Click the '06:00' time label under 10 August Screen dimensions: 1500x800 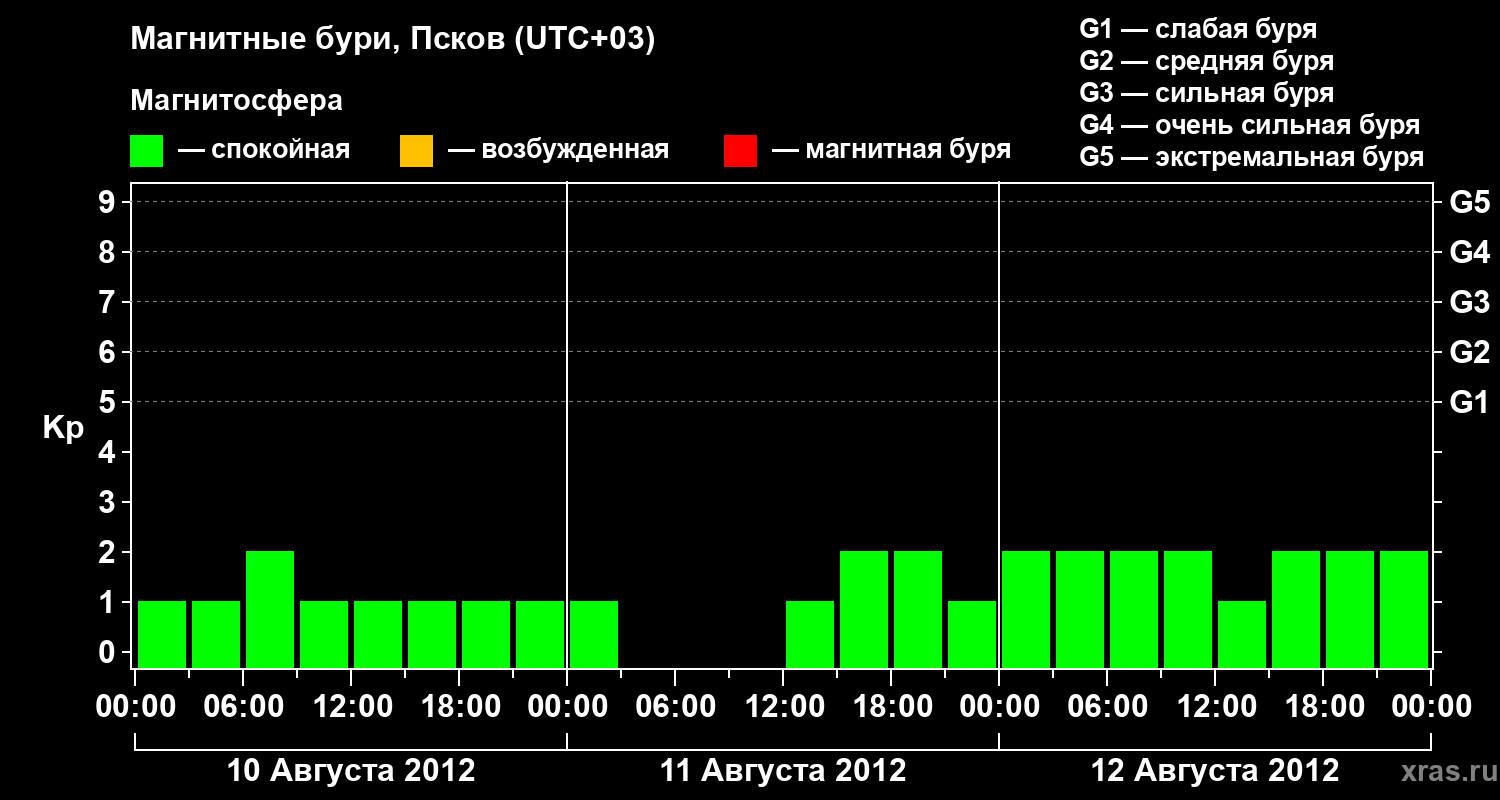coord(245,707)
